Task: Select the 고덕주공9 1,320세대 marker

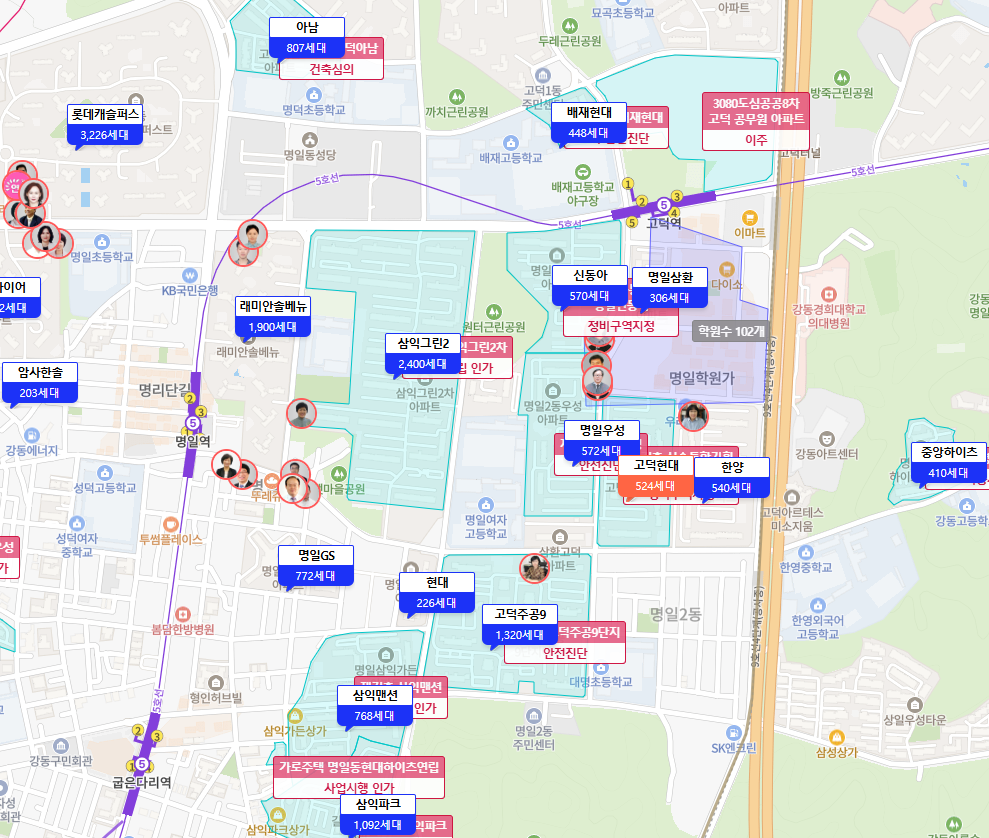Action: click(519, 625)
